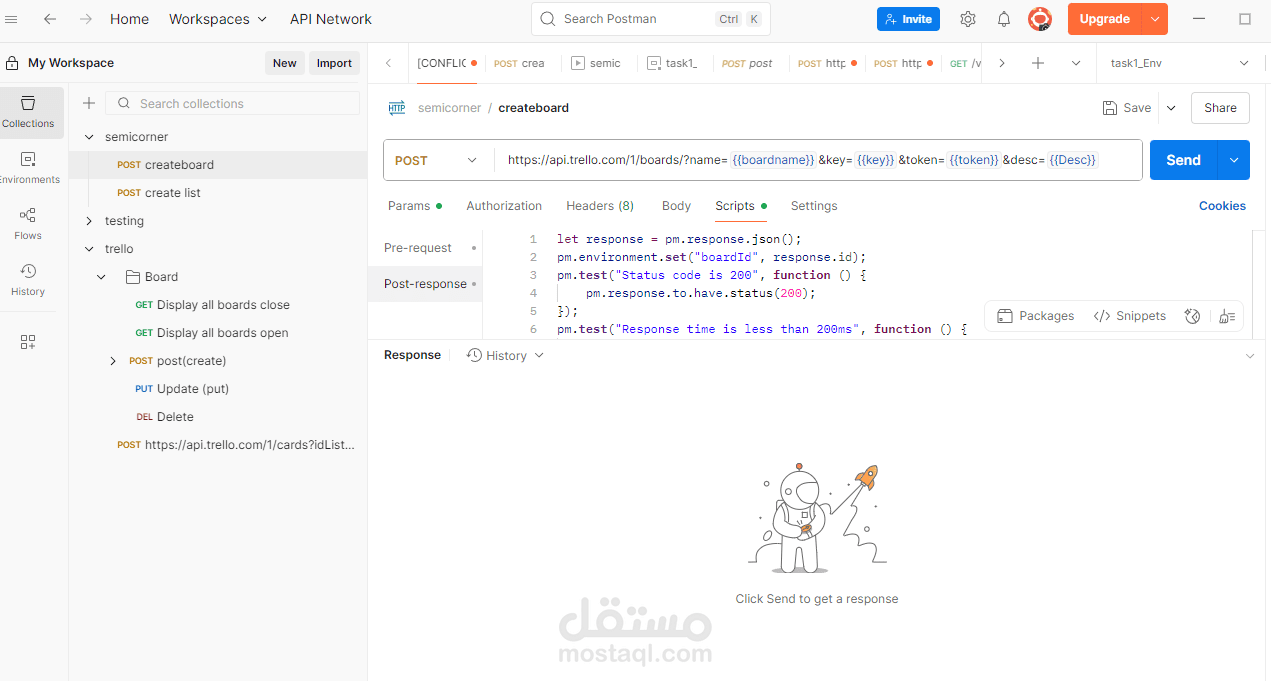Viewport: 1271px width, 681px height.
Task: Select the Pre-request script section
Action: pos(425,248)
